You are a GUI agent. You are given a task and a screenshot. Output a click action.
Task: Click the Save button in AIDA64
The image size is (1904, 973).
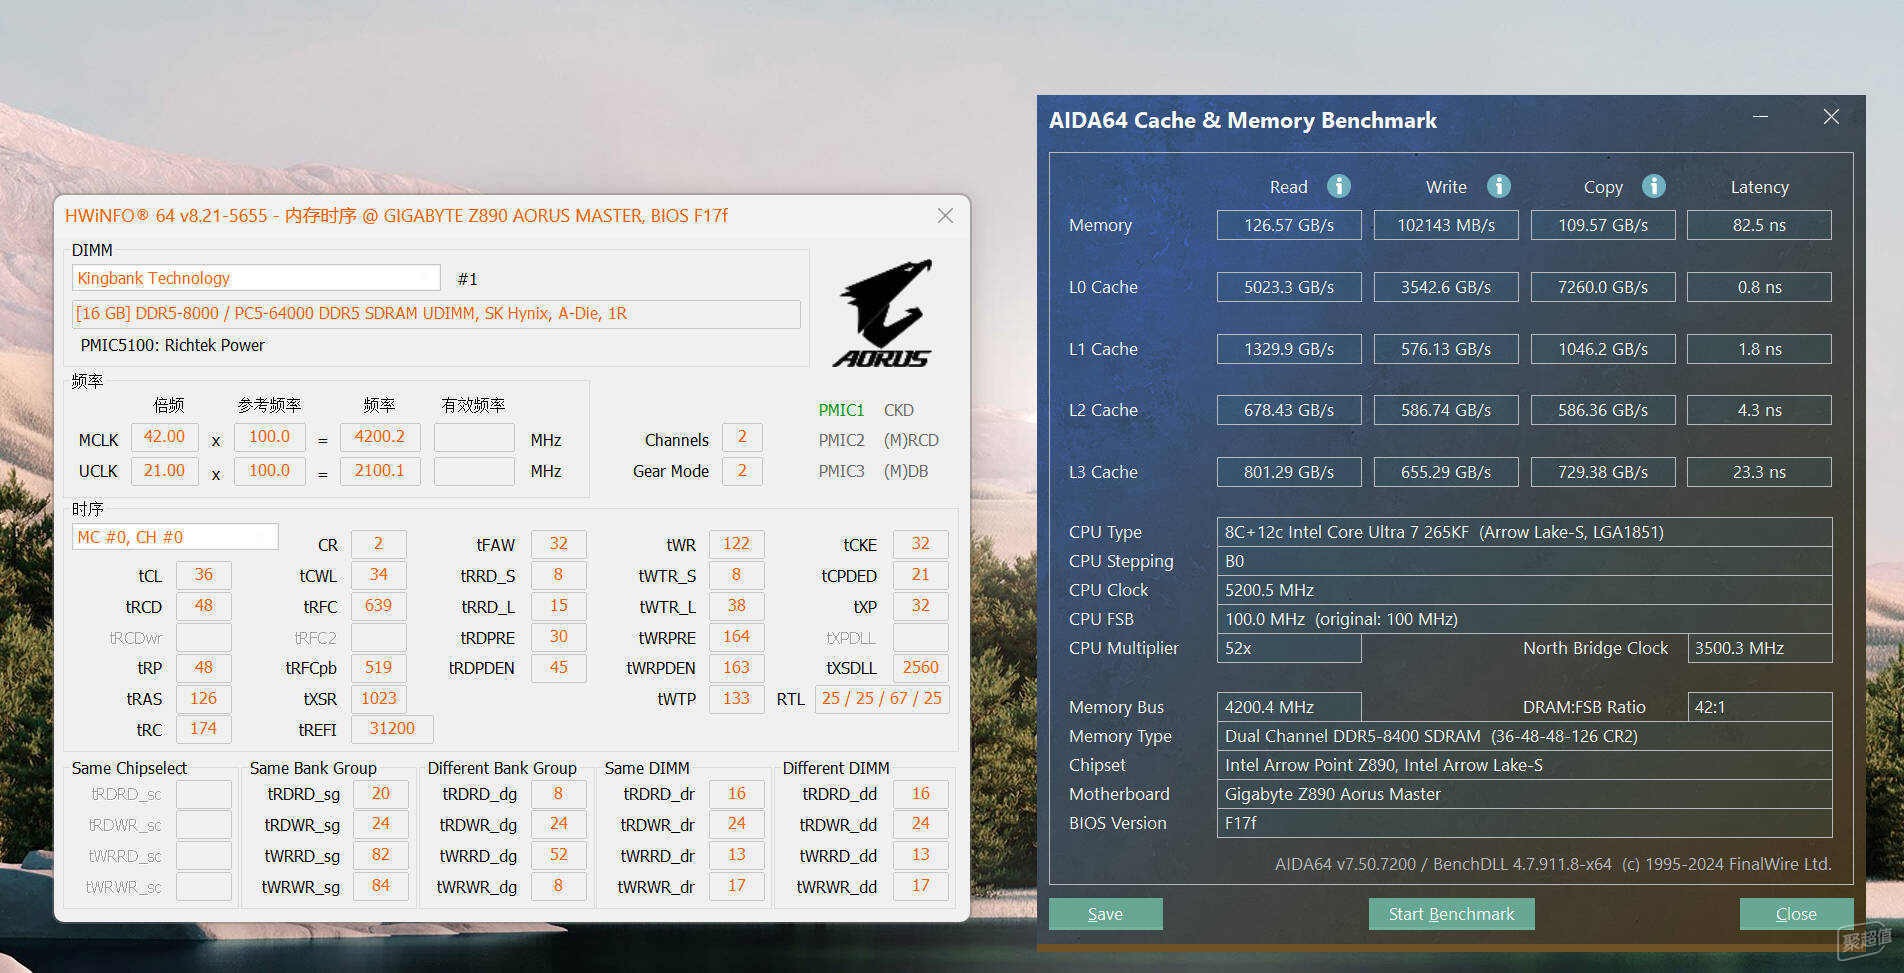[1105, 914]
